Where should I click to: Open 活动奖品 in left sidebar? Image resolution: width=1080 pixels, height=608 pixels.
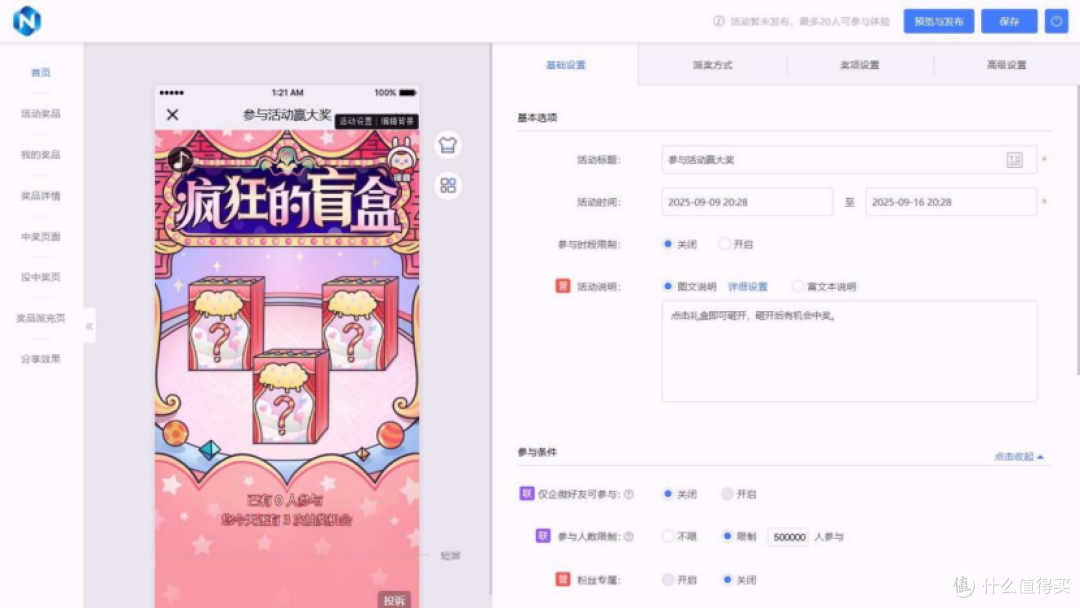point(41,114)
